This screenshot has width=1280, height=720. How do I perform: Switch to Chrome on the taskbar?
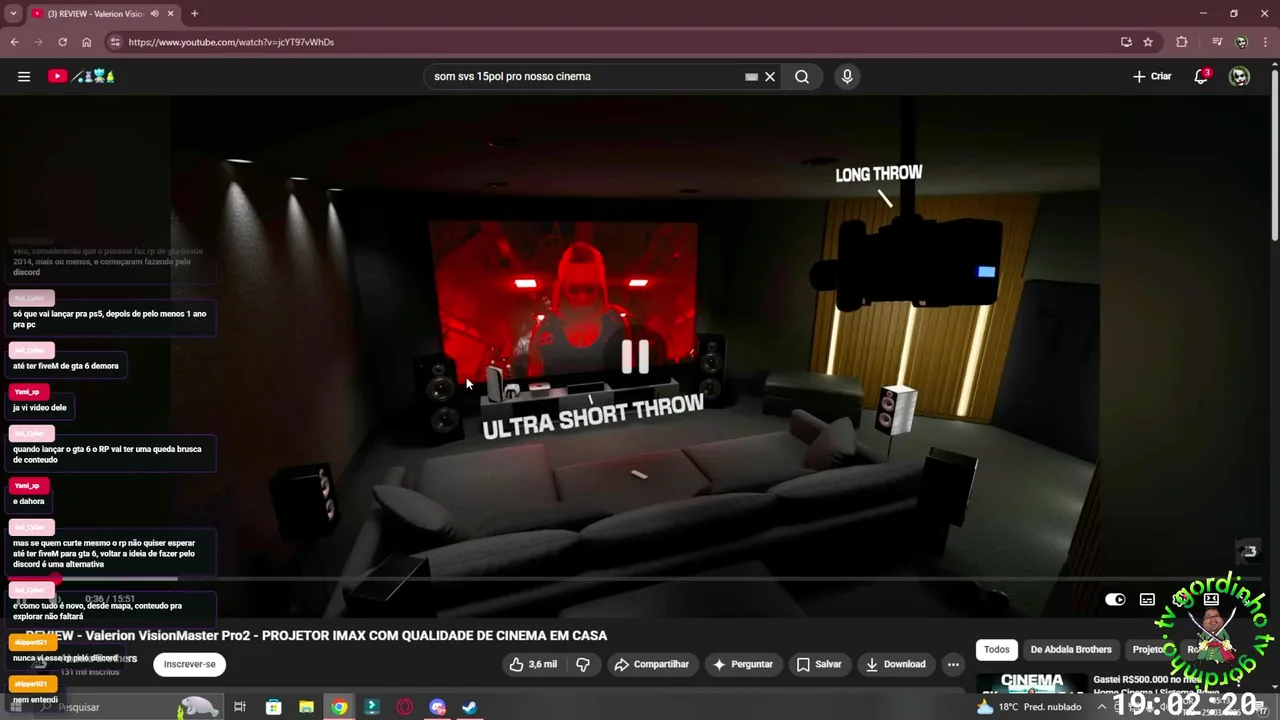339,707
